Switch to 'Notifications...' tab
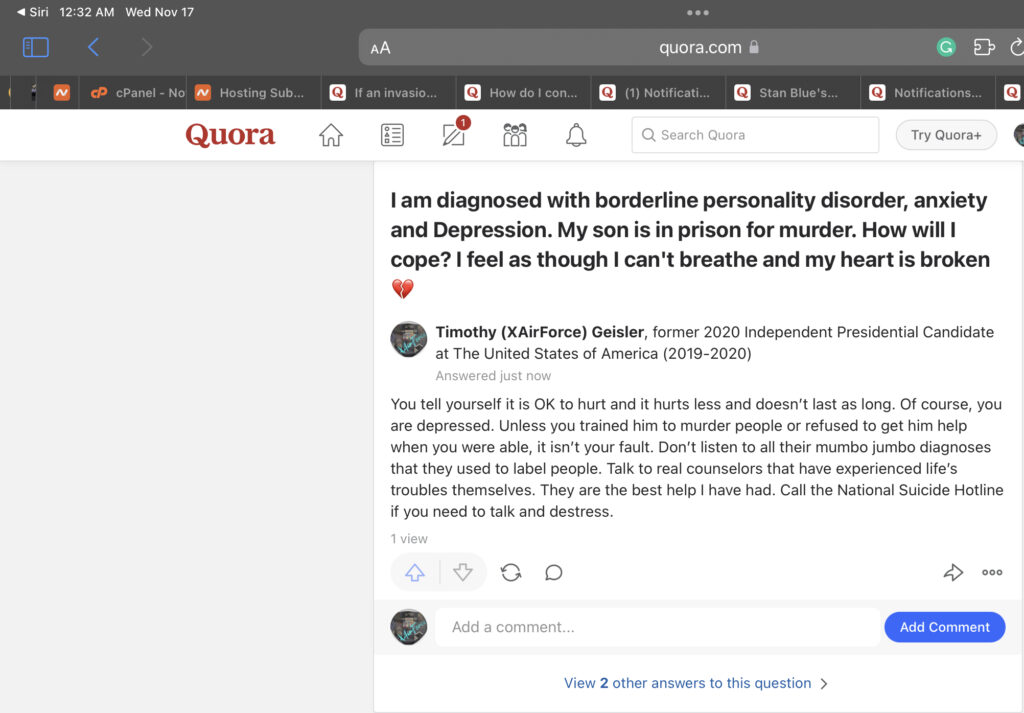The width and height of the screenshot is (1024, 713). (x=928, y=93)
